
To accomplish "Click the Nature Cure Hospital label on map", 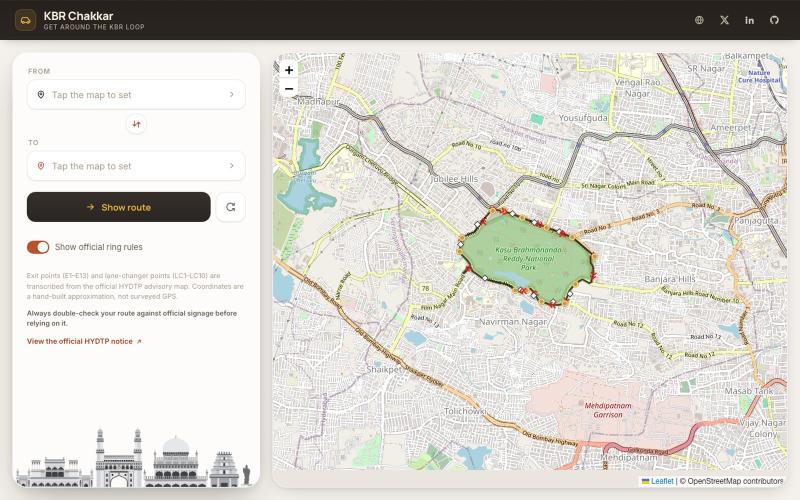I will 759,77.
